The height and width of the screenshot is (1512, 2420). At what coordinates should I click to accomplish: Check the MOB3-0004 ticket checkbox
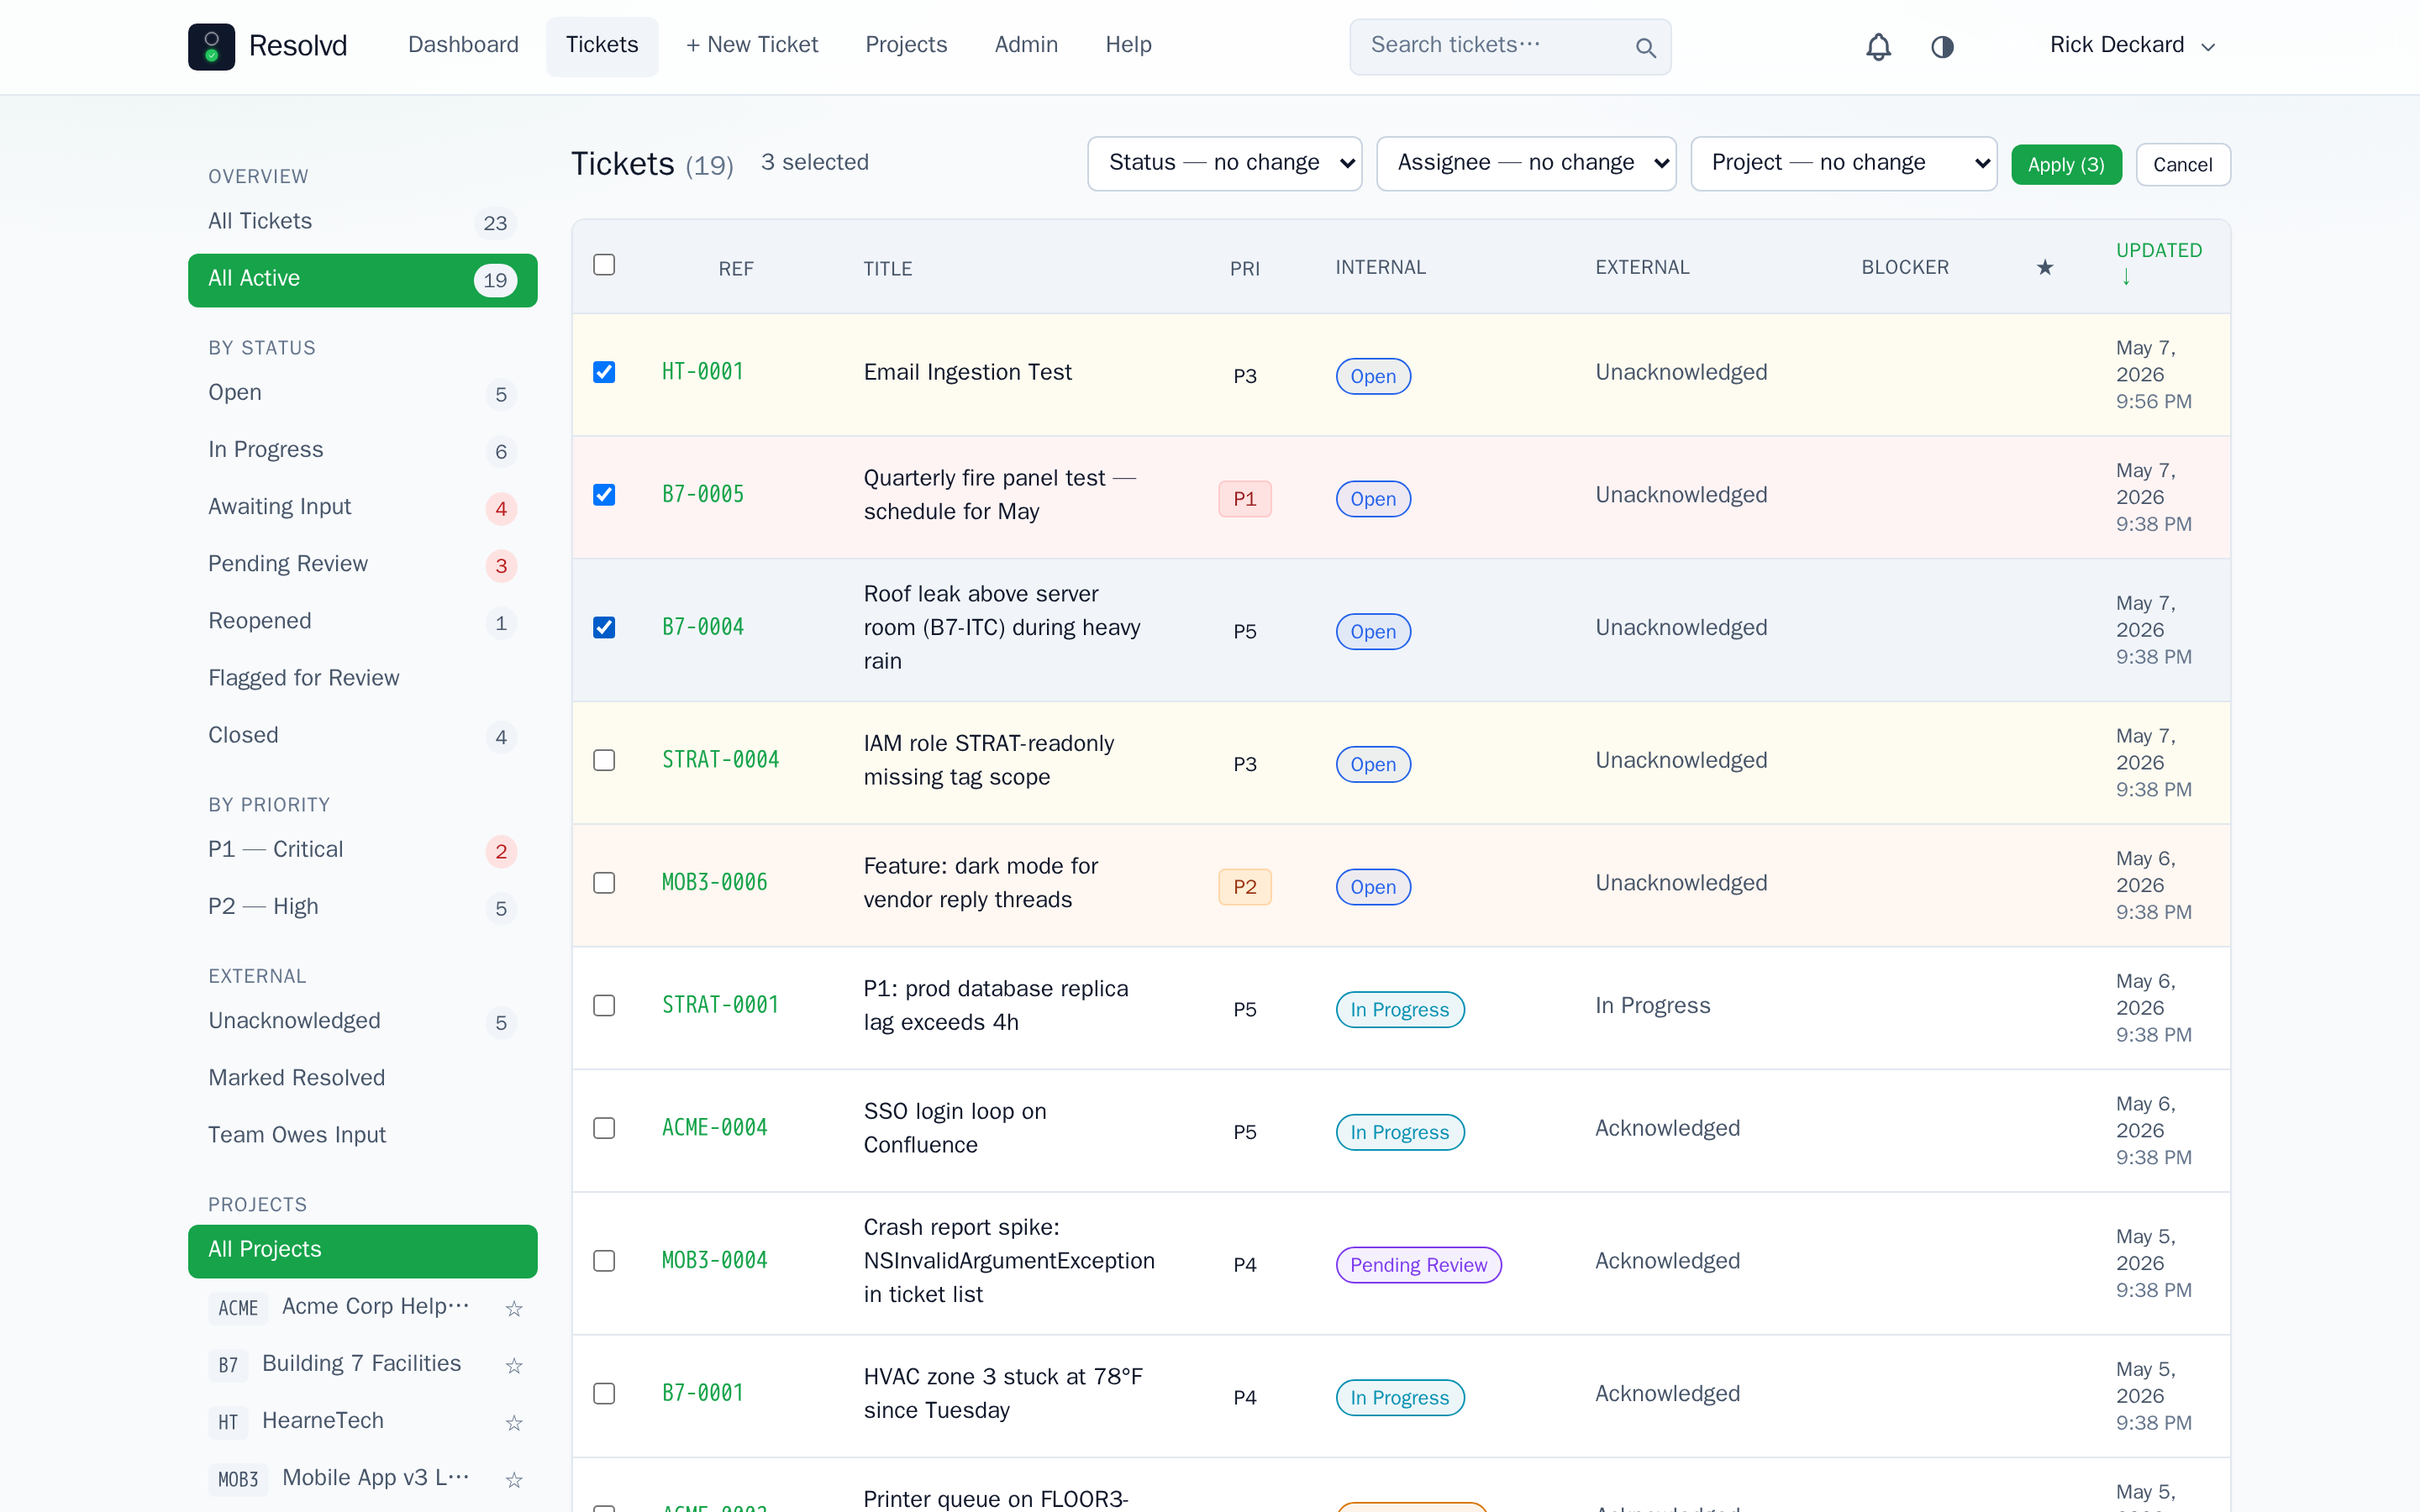pos(604,1261)
